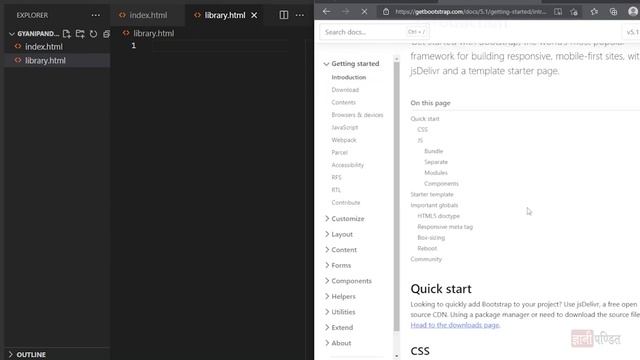The height and width of the screenshot is (360, 640).
Task: Open JavaScript in docs sidebar
Action: (x=344, y=127)
